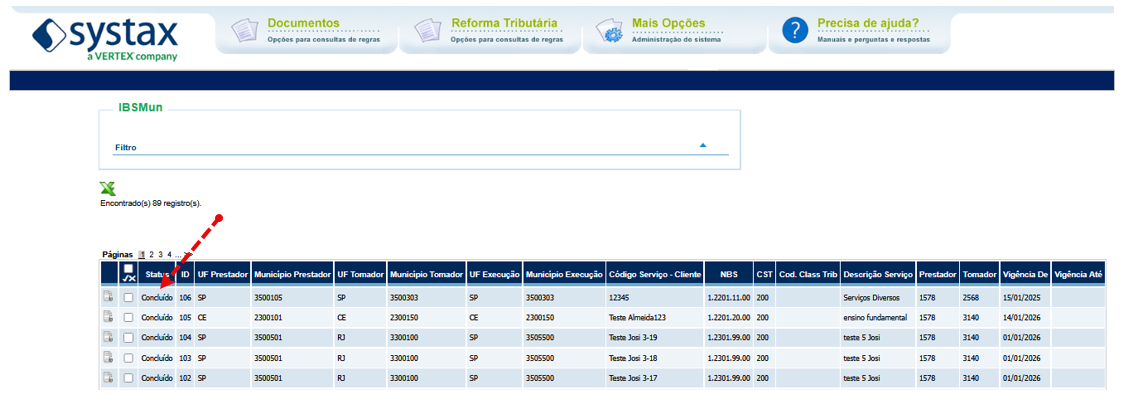This screenshot has width=1127, height=399.
Task: Click the CST column header
Action: click(x=764, y=275)
